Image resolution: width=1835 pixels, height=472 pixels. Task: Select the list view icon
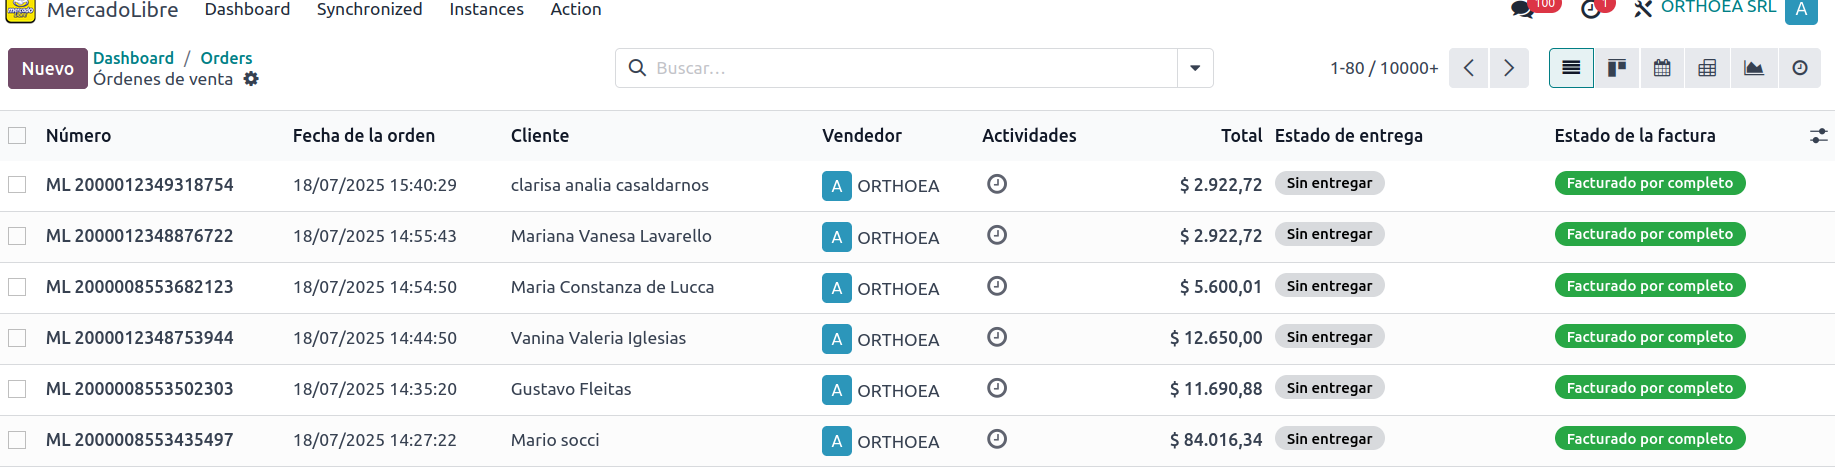pos(1571,68)
